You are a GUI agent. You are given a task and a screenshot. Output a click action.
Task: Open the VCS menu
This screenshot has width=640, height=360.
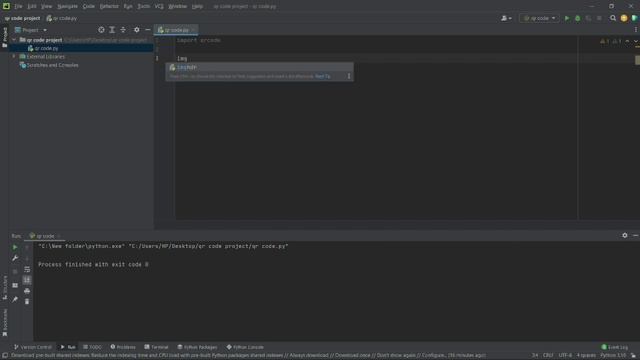159,6
